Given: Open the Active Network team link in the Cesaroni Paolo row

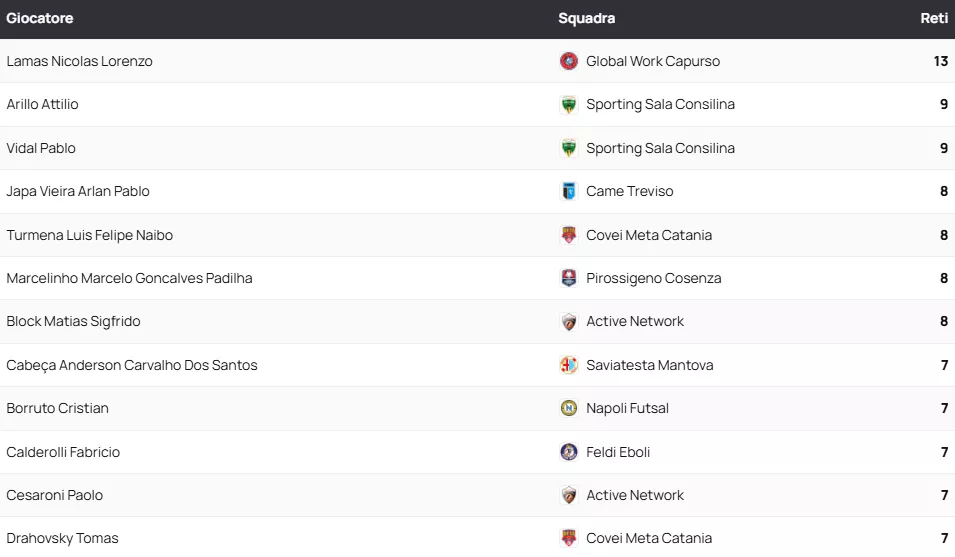Looking at the screenshot, I should click(635, 495).
